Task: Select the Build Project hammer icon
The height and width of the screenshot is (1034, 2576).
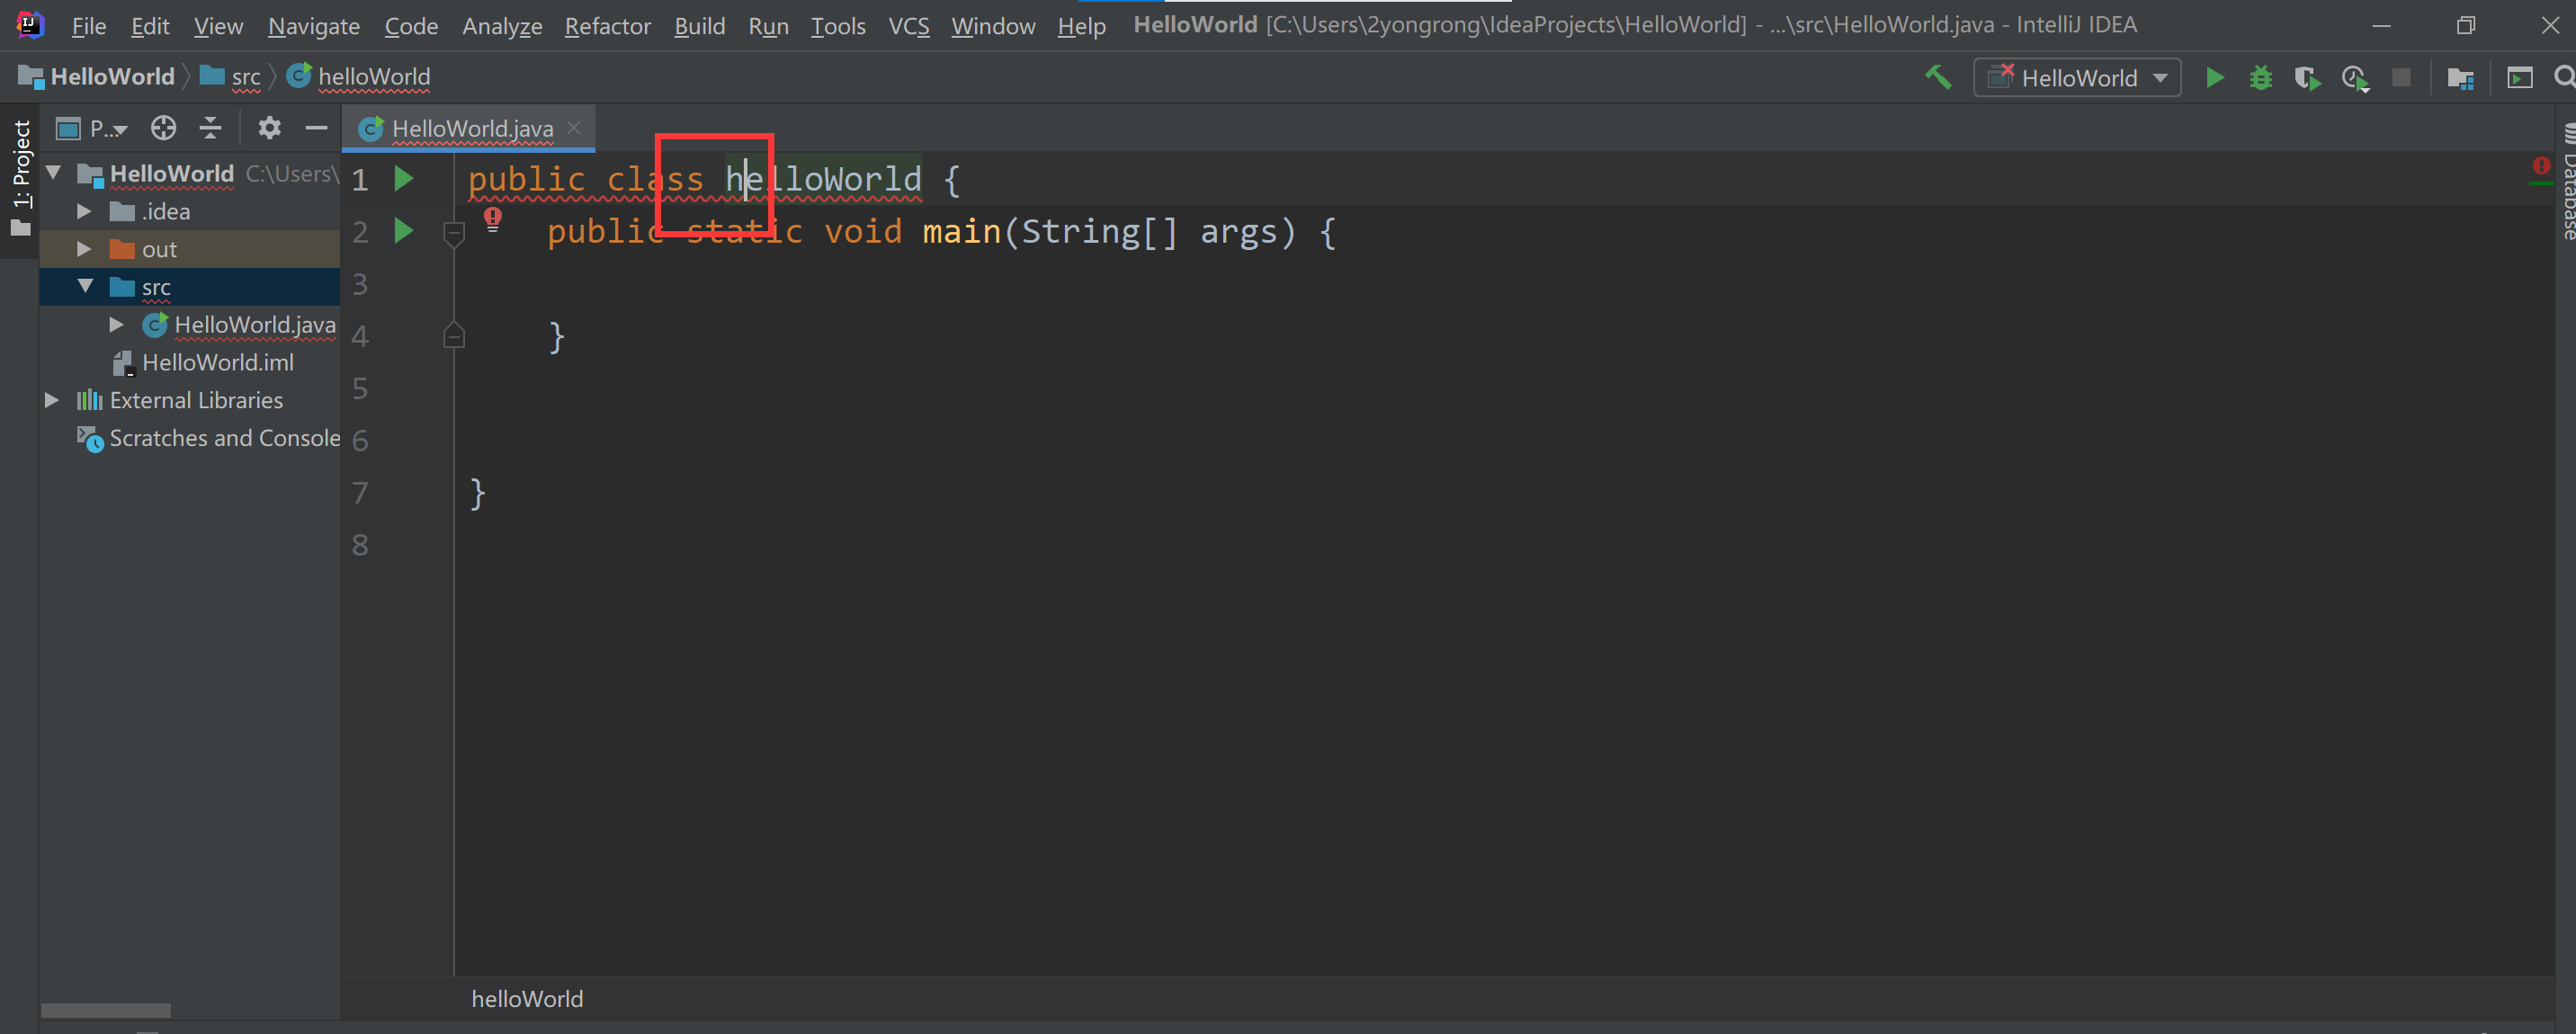Action: pyautogui.click(x=1938, y=77)
